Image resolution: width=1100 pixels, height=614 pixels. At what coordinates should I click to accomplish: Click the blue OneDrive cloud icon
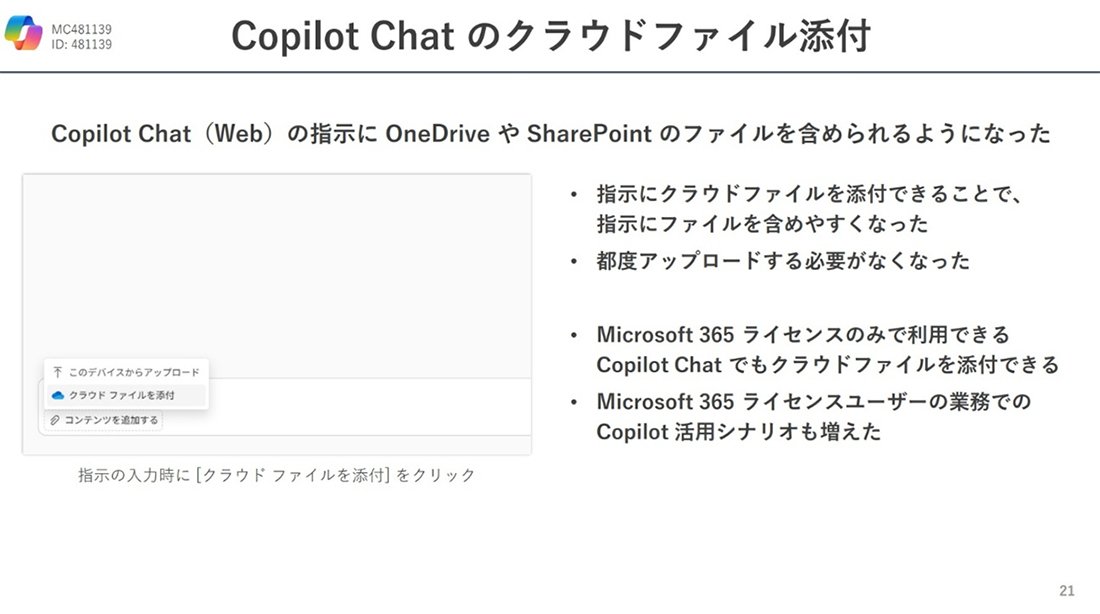(x=58, y=395)
